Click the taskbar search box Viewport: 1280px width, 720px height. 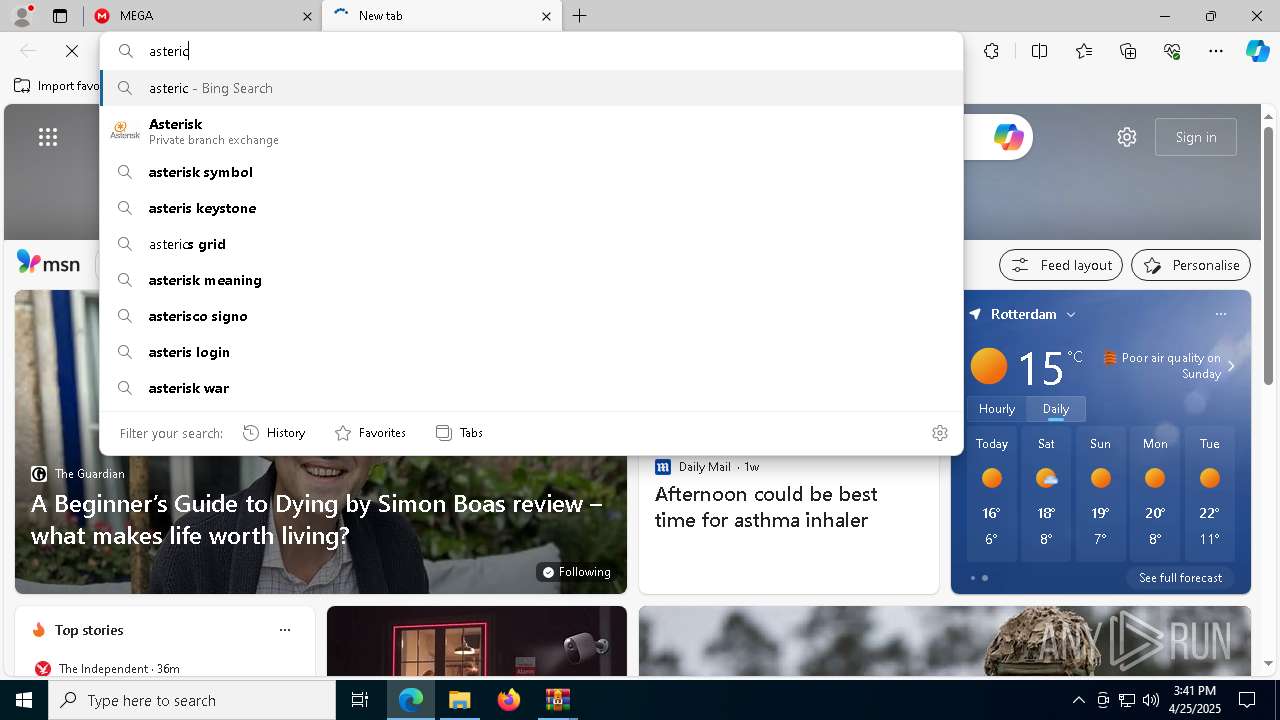[192, 700]
